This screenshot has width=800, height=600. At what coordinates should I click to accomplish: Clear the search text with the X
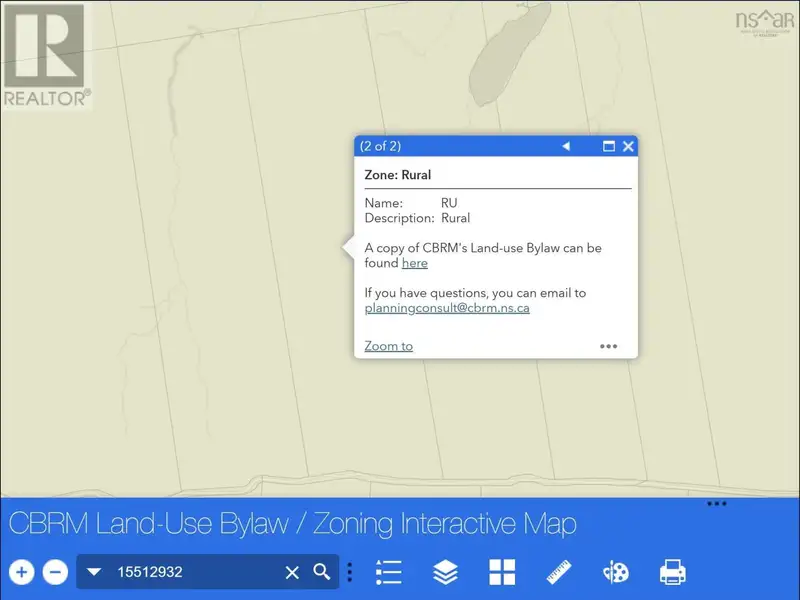coord(292,572)
